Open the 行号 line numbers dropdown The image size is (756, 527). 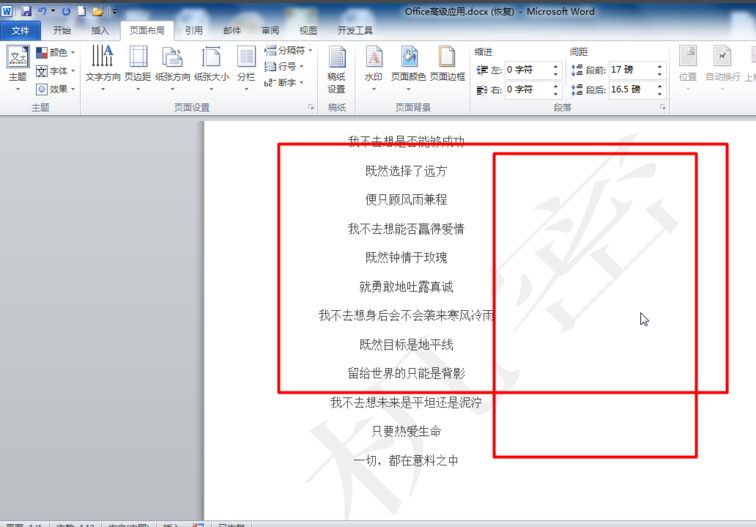[x=284, y=66]
